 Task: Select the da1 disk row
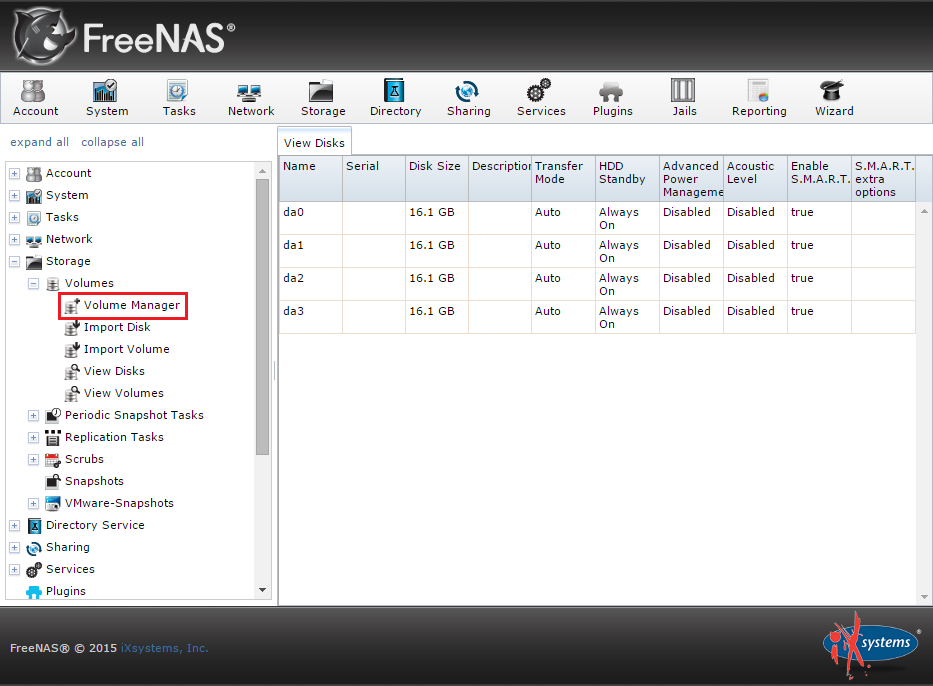[x=597, y=251]
